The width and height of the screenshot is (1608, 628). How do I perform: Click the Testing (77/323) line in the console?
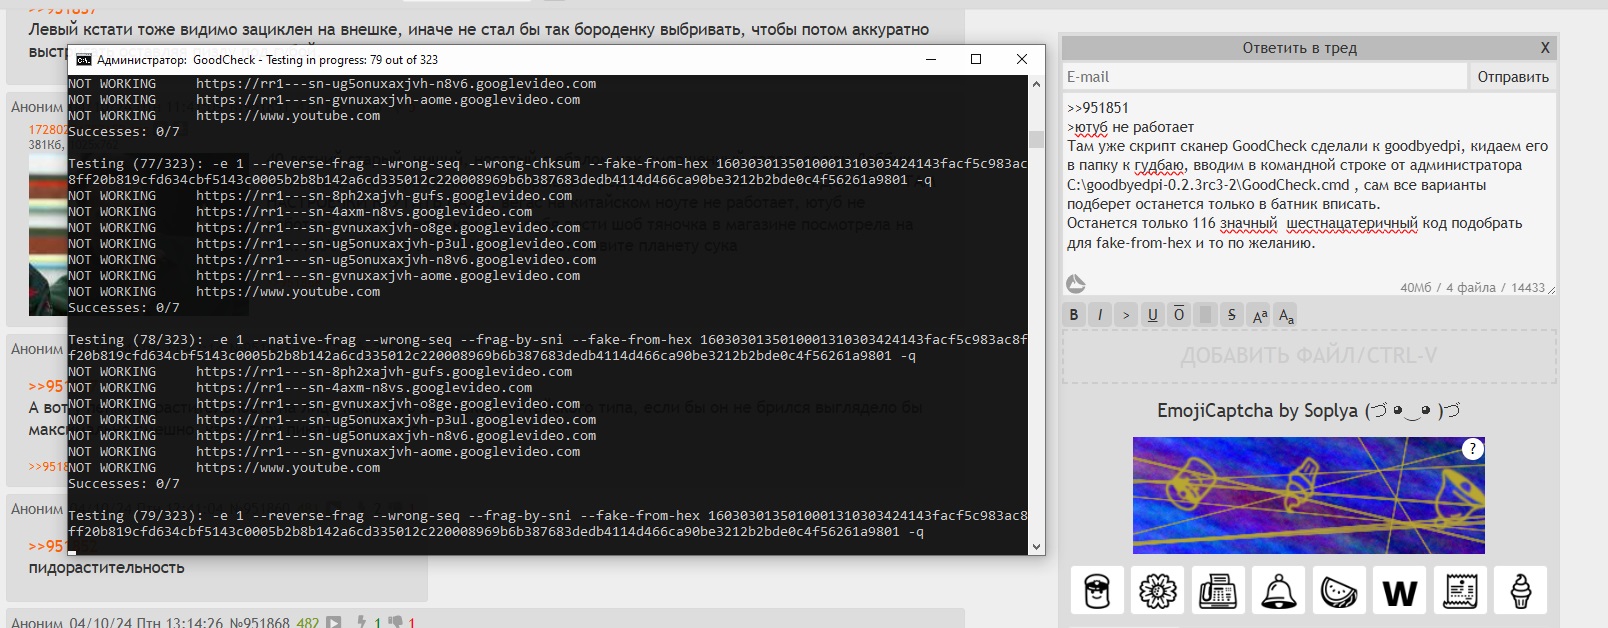click(547, 172)
